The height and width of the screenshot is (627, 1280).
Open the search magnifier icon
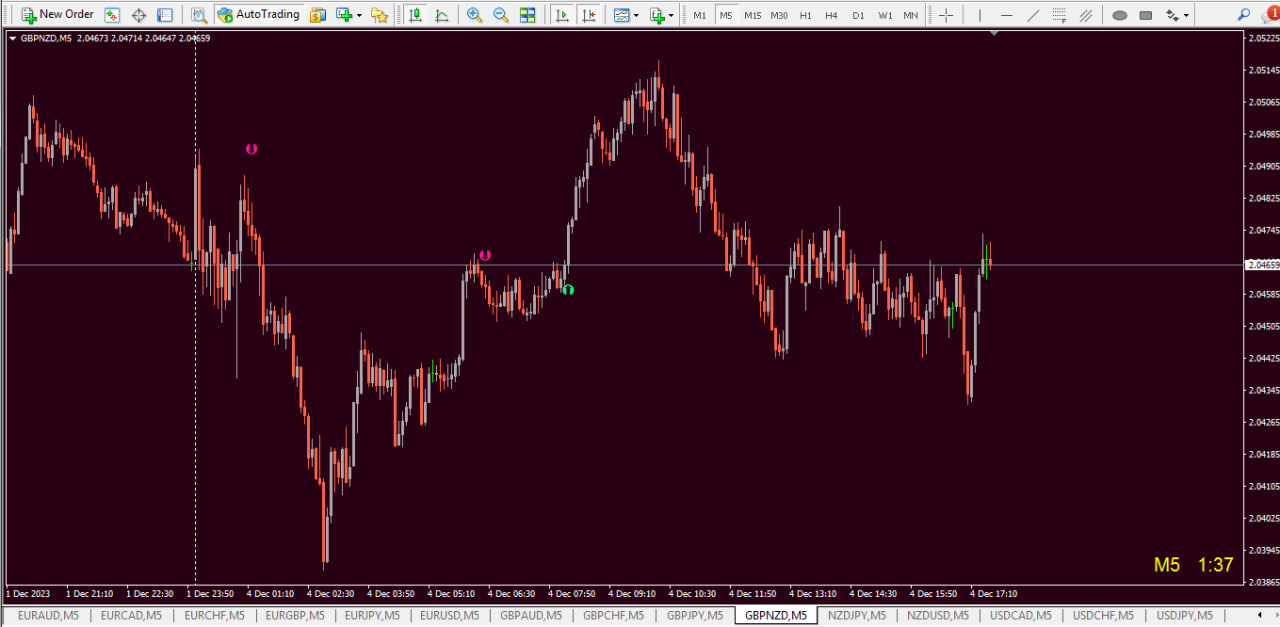coord(1243,15)
